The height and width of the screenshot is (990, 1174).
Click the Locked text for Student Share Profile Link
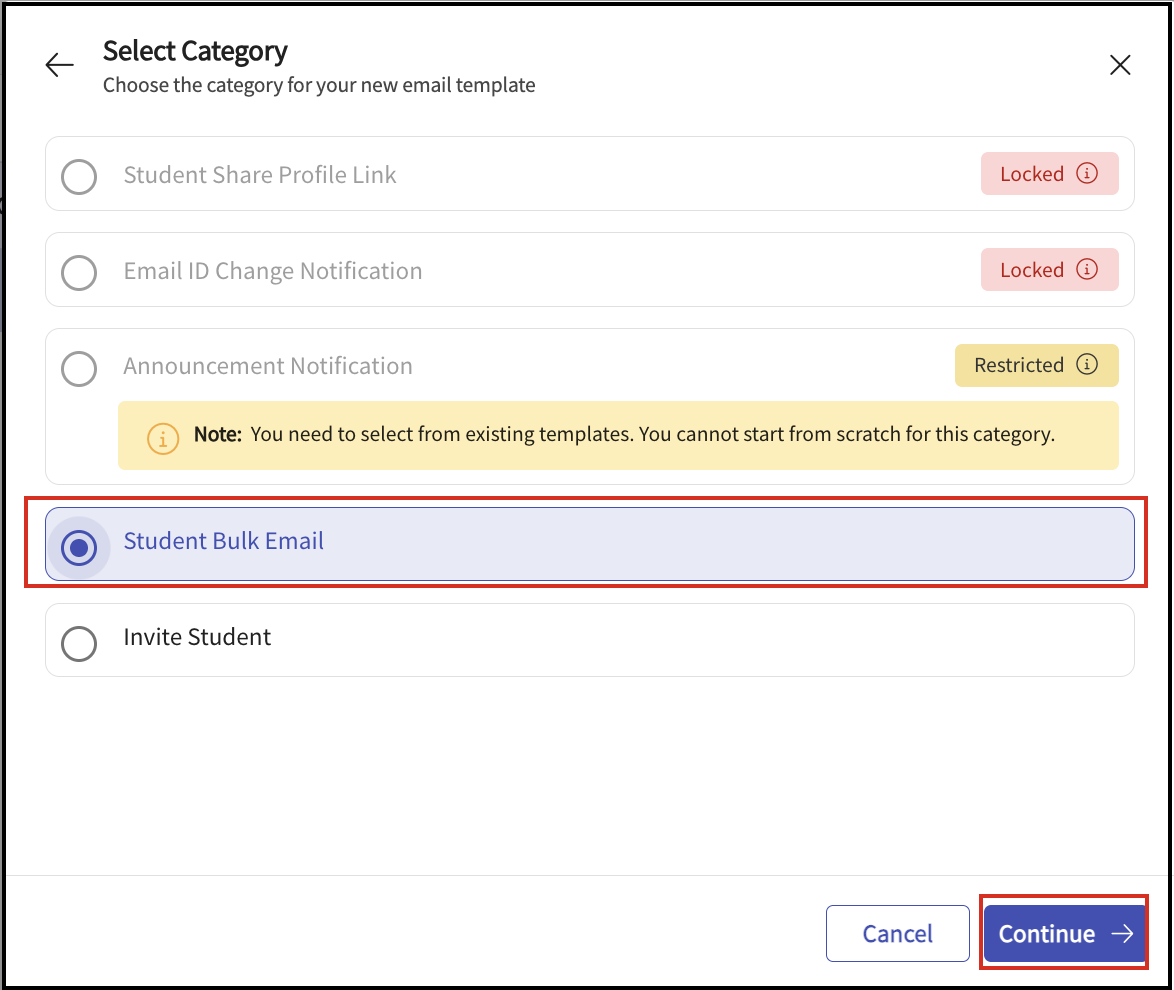click(x=1031, y=174)
